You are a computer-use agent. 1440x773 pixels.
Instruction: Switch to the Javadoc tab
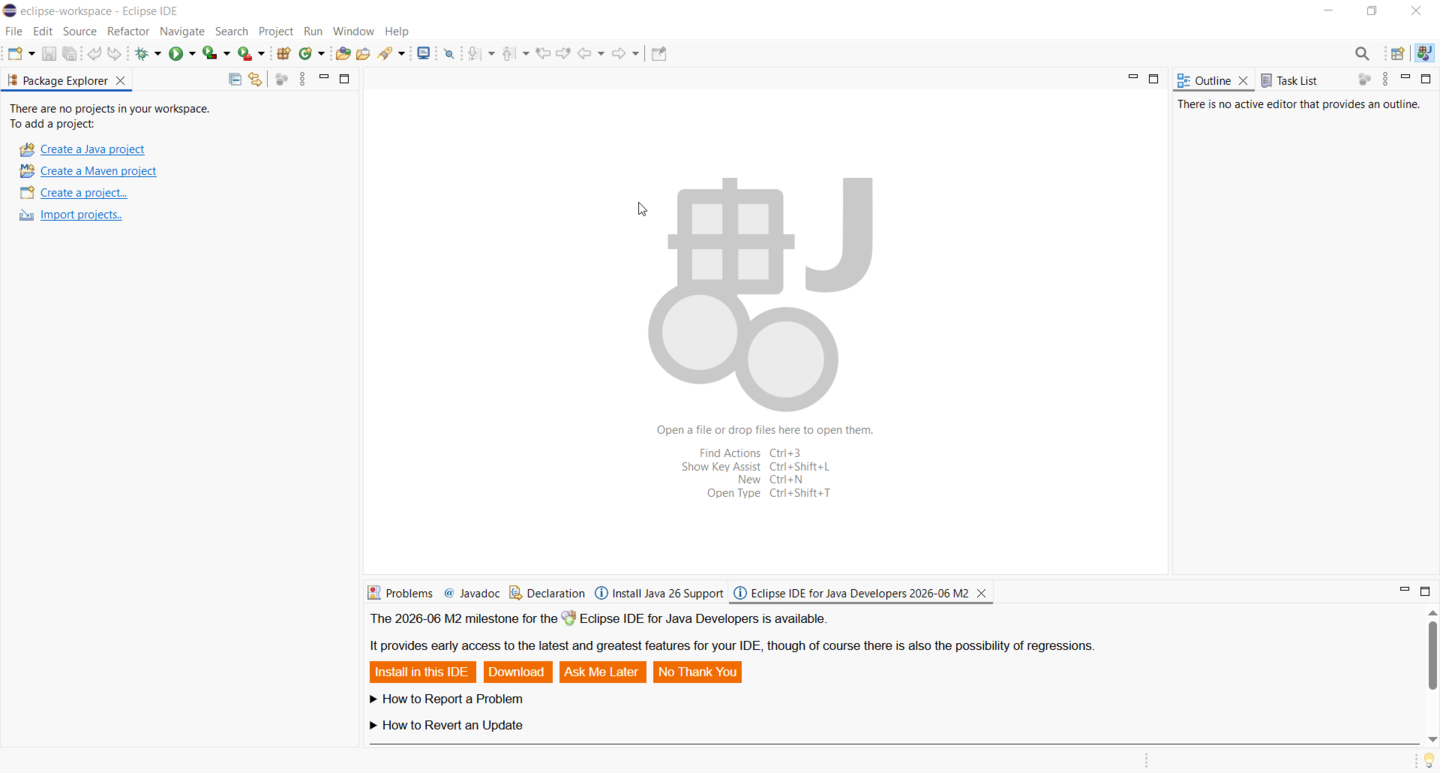[472, 594]
